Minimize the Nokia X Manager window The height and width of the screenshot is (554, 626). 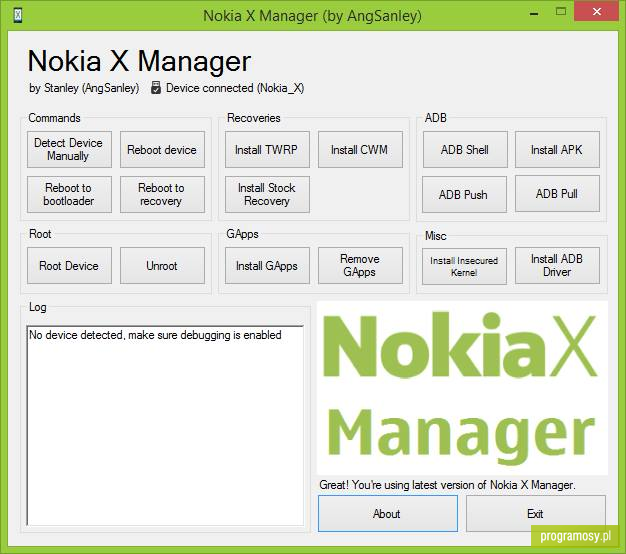pos(534,14)
